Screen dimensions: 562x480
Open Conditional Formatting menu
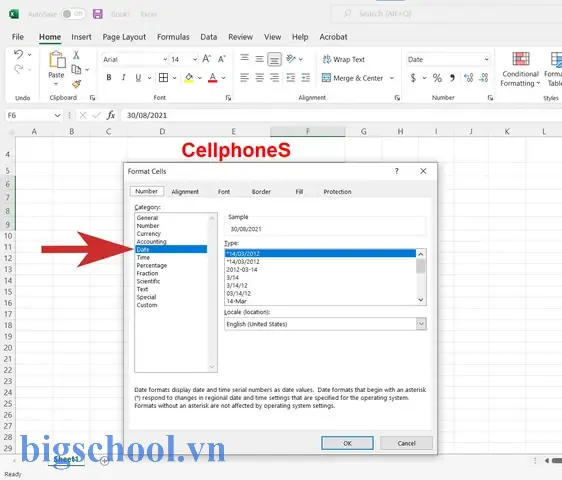coord(520,69)
